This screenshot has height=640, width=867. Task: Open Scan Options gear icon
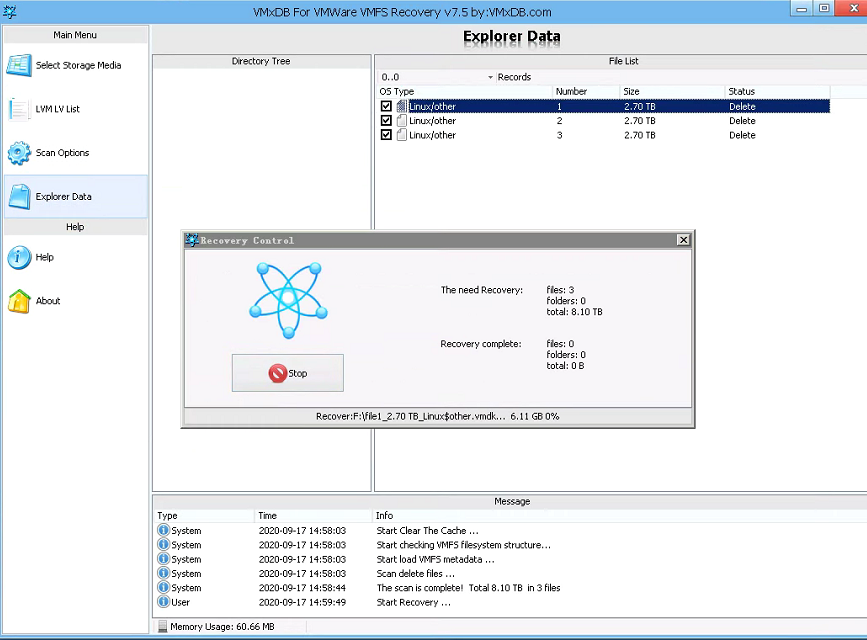[19, 153]
